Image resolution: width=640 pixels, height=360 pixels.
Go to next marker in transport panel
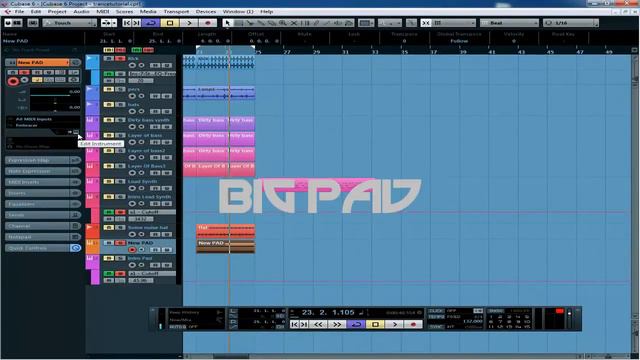304,324
